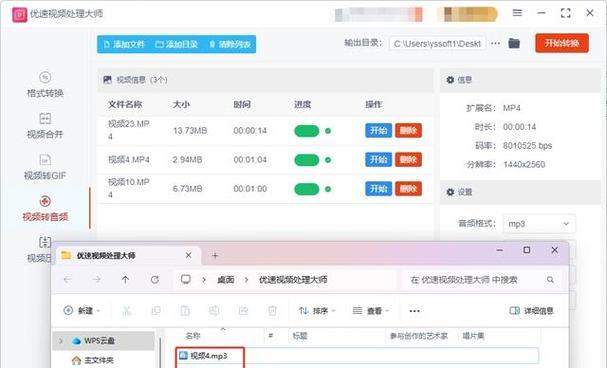Image resolution: width=607 pixels, height=368 pixels.
Task: Select the 视频23.MP4 file name
Action: [x=129, y=130]
